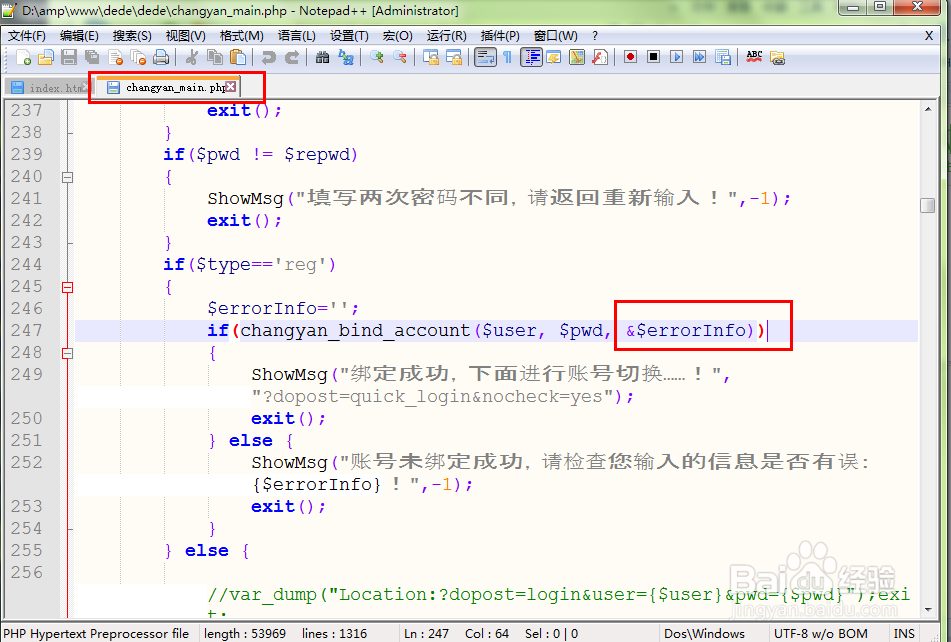Click Dos\Windows line ending status
The image size is (951, 642).
704,634
